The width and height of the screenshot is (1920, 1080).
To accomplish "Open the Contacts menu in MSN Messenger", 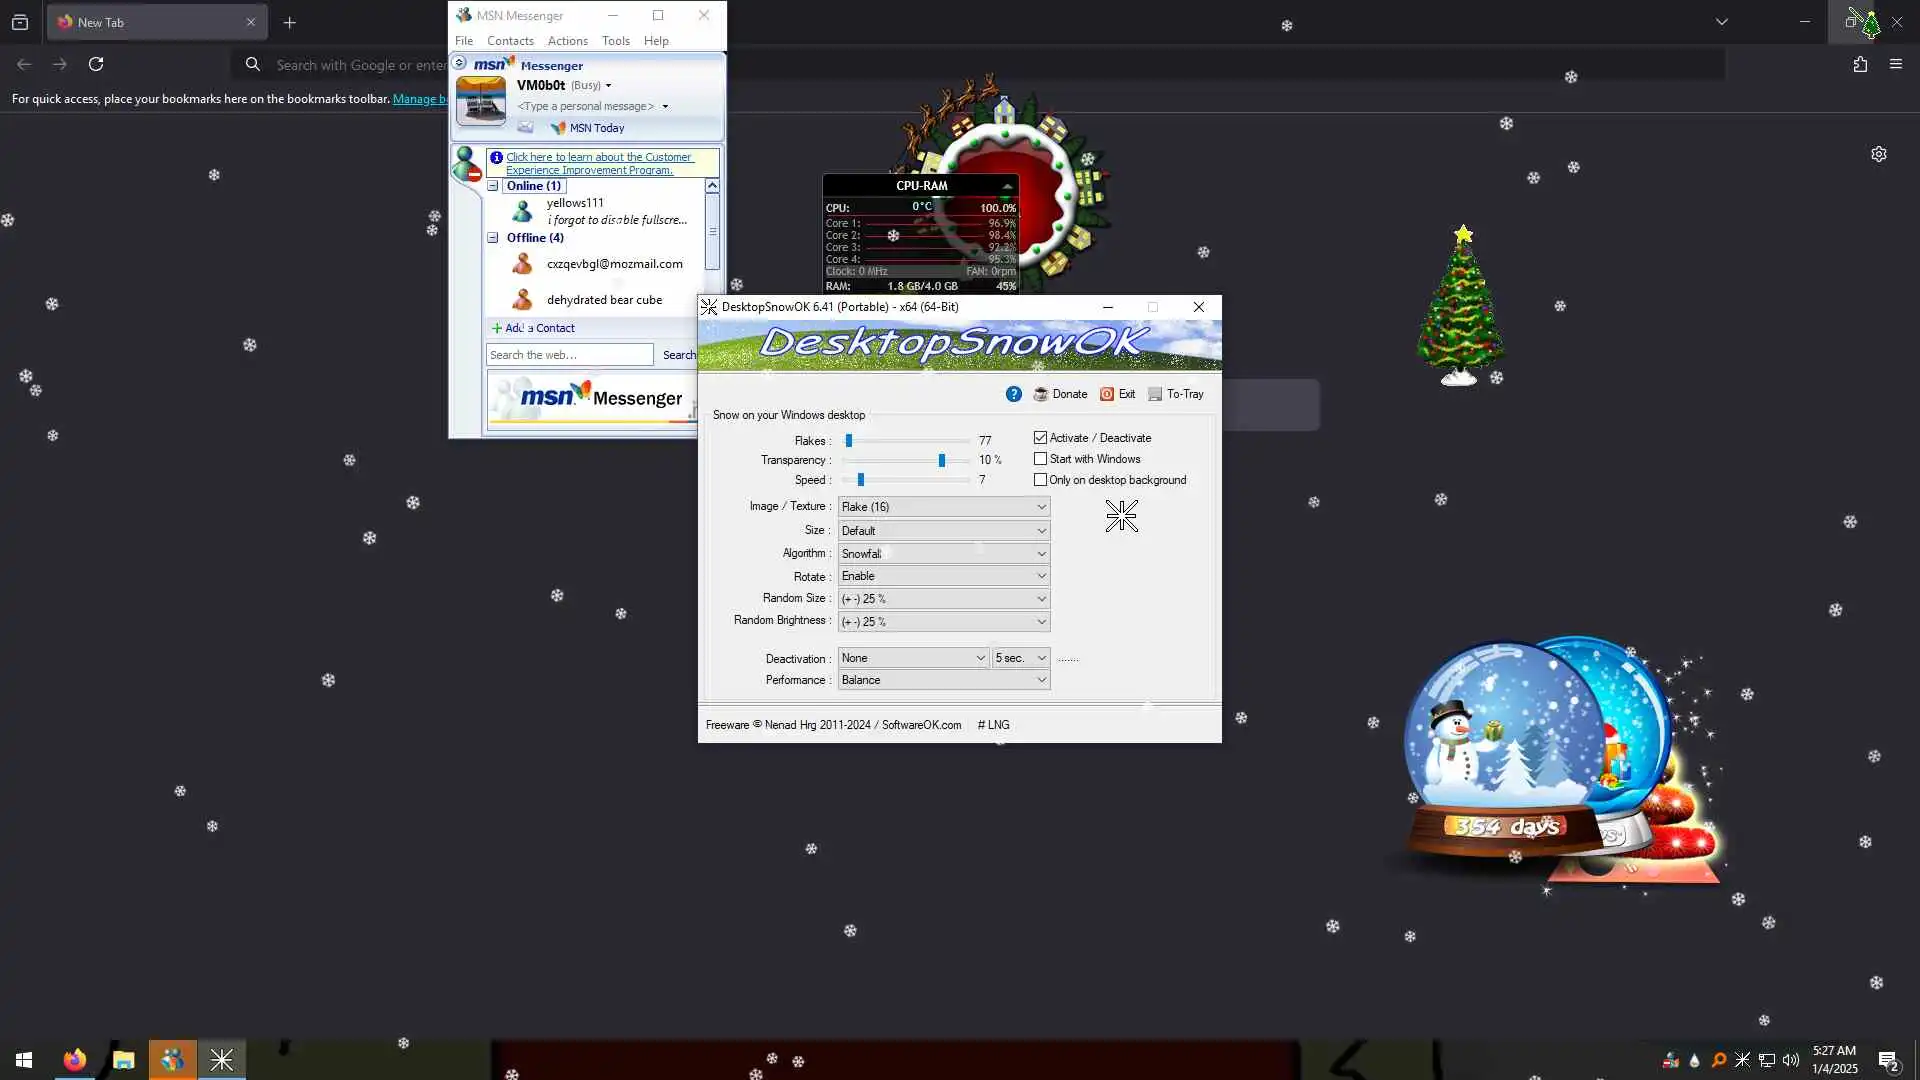I will pos(510,41).
